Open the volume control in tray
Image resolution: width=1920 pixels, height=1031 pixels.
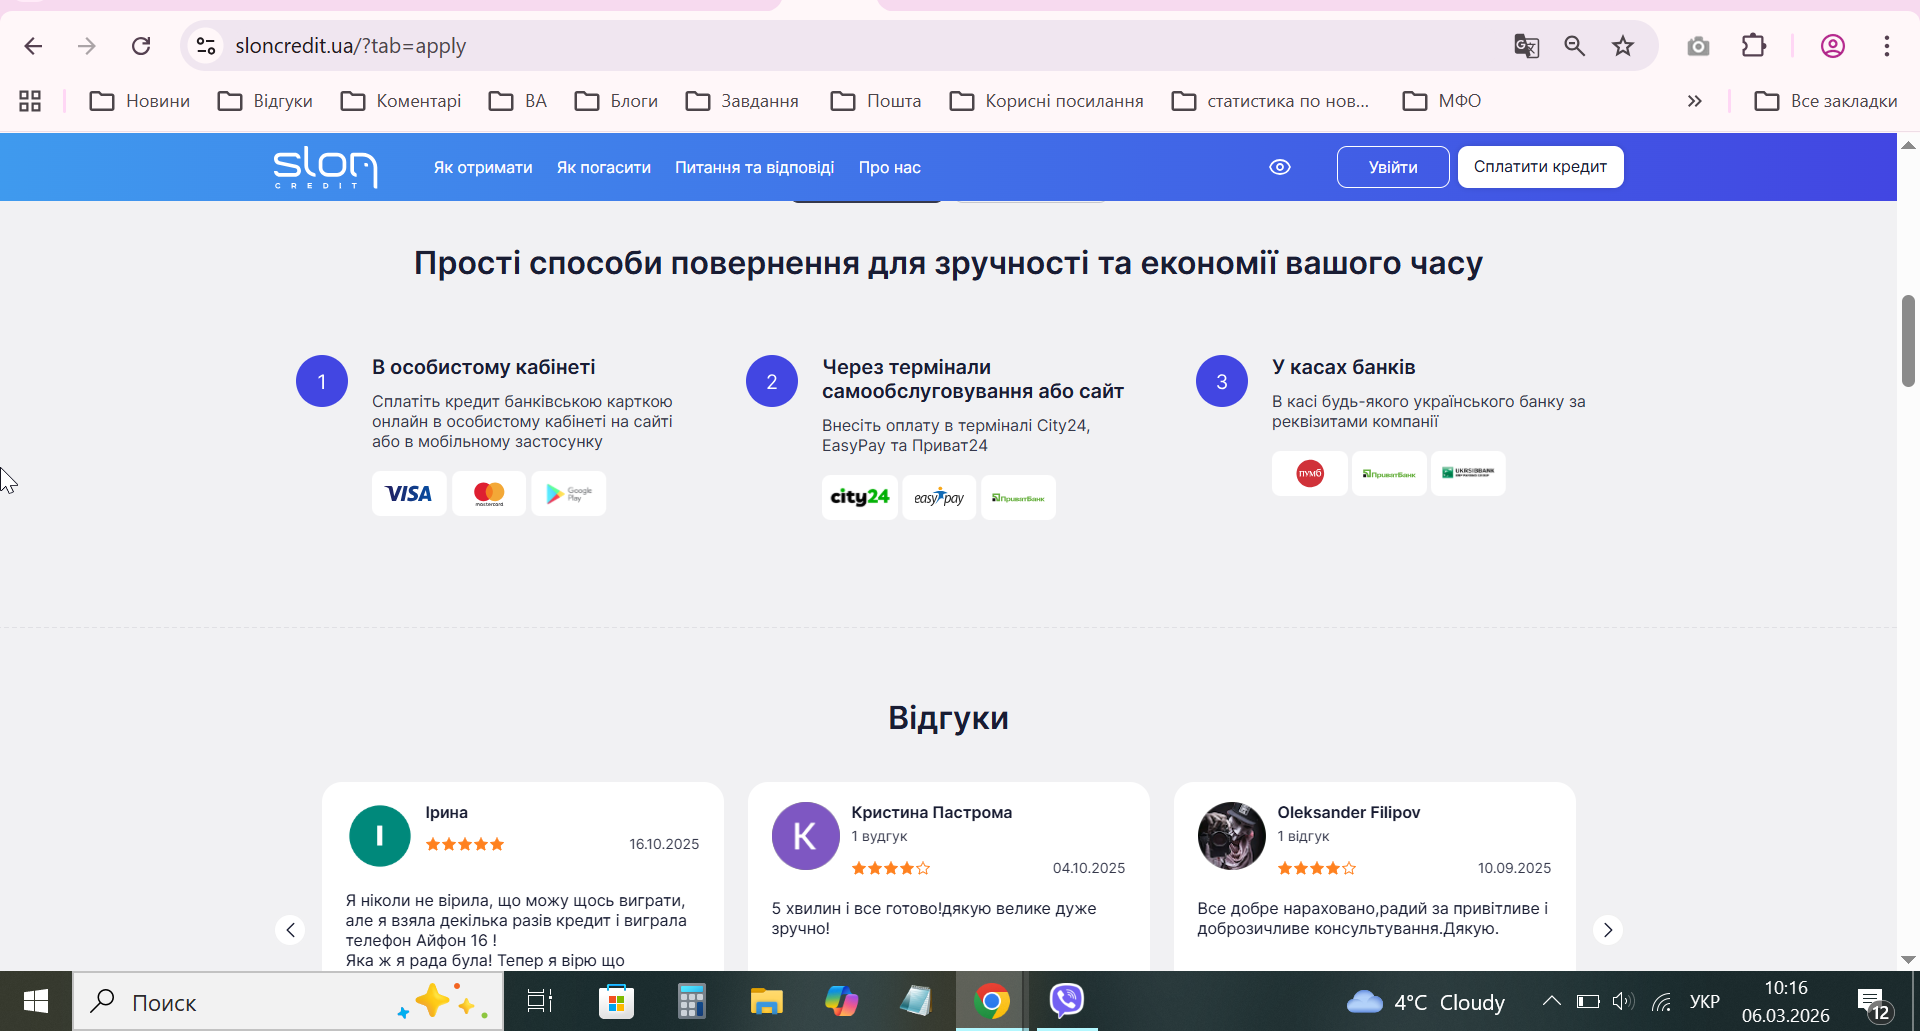(x=1623, y=1001)
